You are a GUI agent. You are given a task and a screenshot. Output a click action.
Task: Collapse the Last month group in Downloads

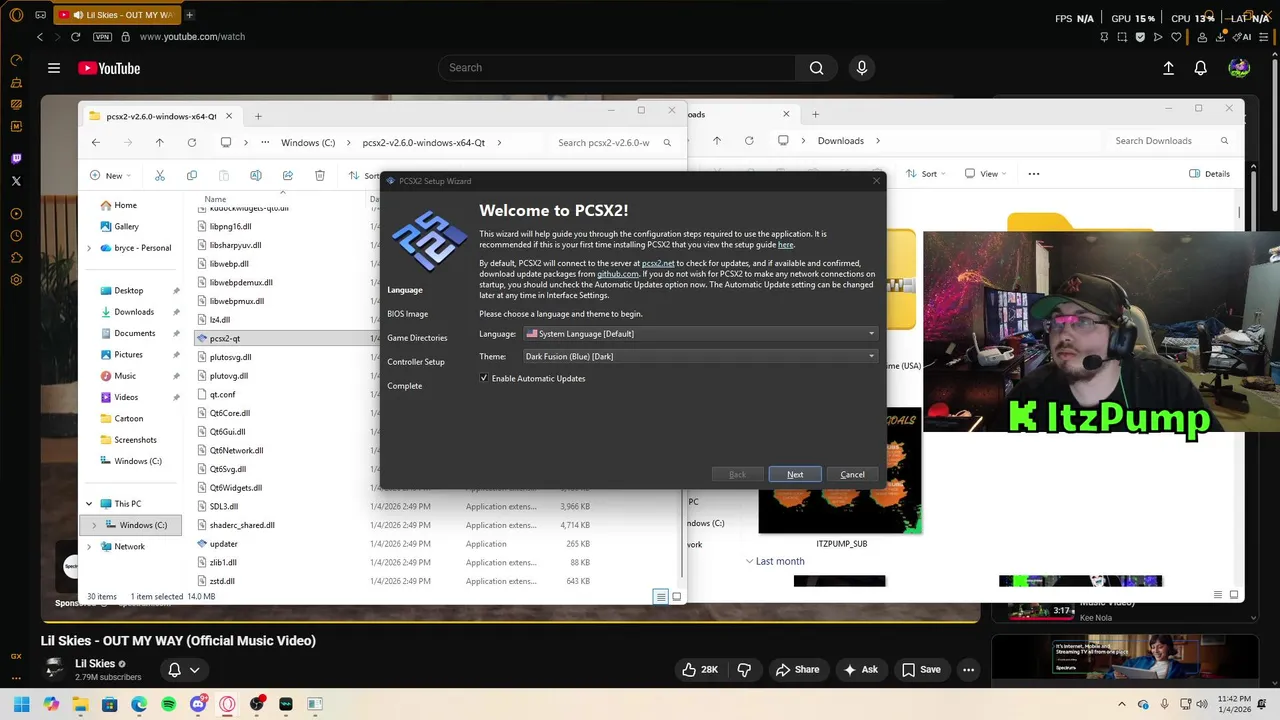[x=750, y=561]
